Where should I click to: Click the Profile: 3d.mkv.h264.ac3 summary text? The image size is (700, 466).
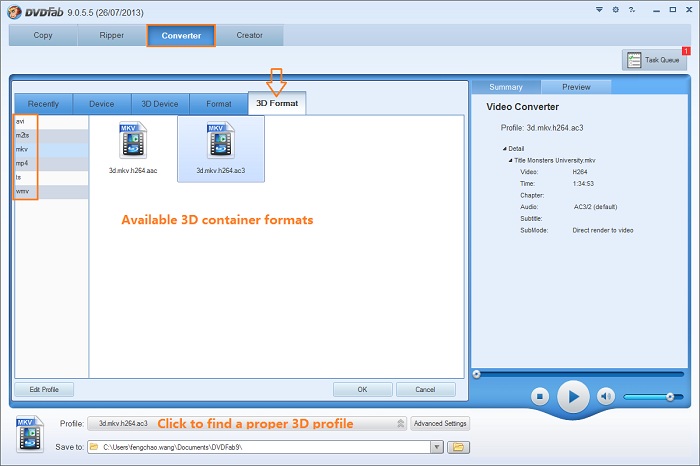coord(542,128)
